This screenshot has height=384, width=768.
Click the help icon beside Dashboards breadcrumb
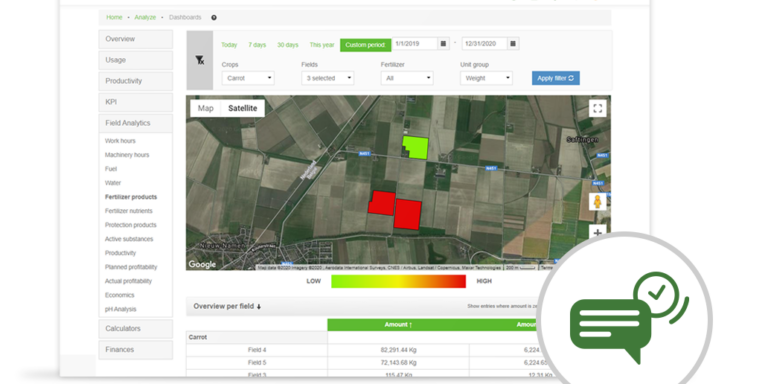tap(214, 18)
